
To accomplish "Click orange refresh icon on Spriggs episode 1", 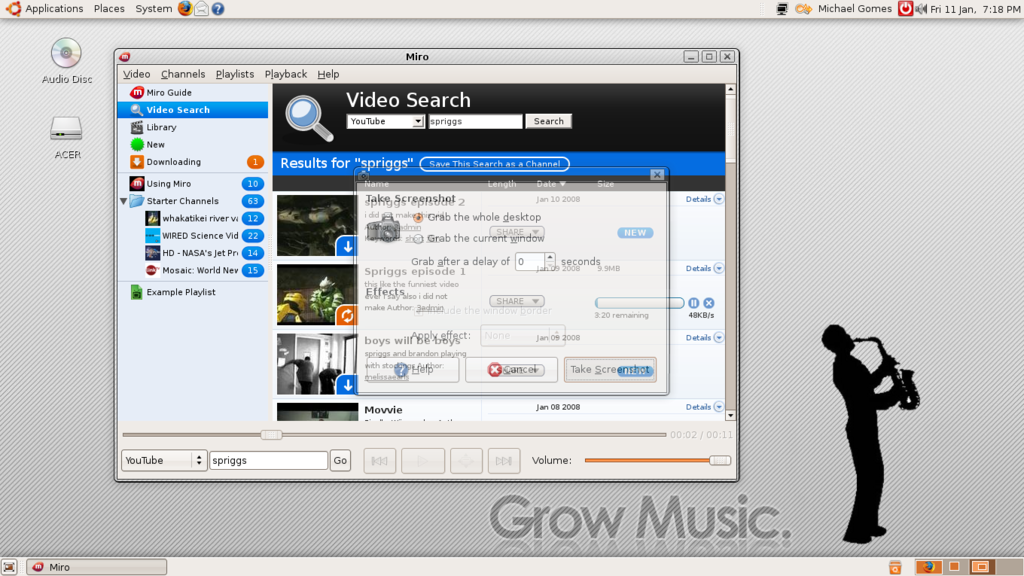I will coord(347,316).
